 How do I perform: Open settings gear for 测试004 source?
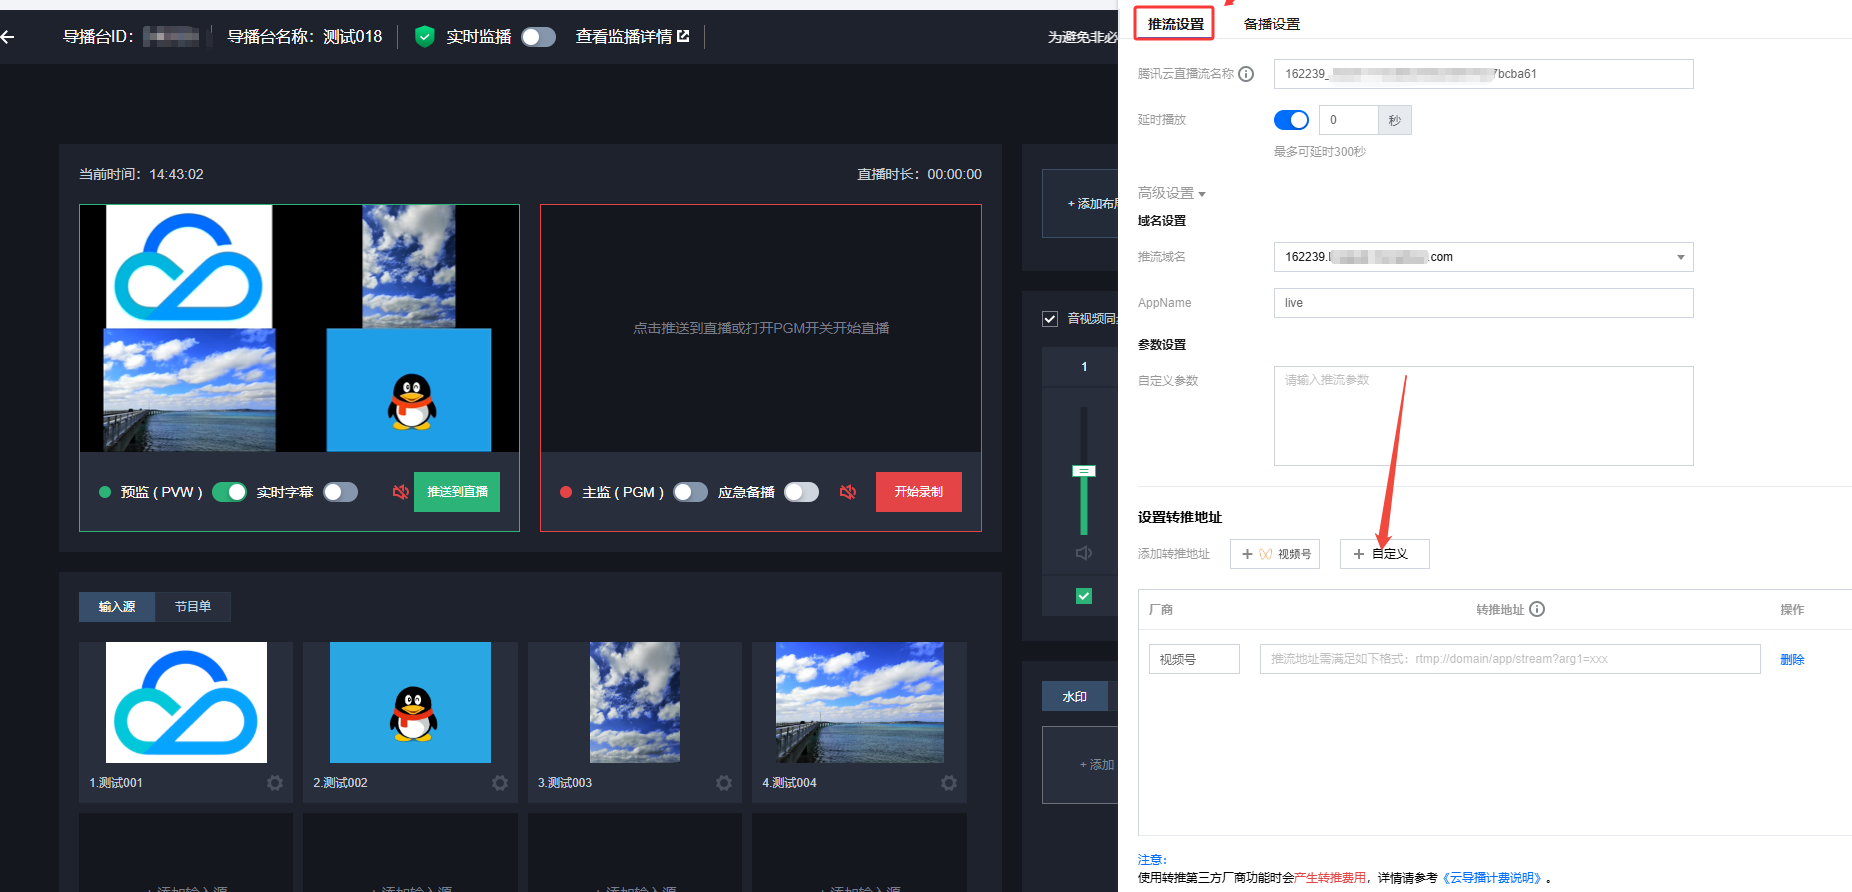[949, 783]
